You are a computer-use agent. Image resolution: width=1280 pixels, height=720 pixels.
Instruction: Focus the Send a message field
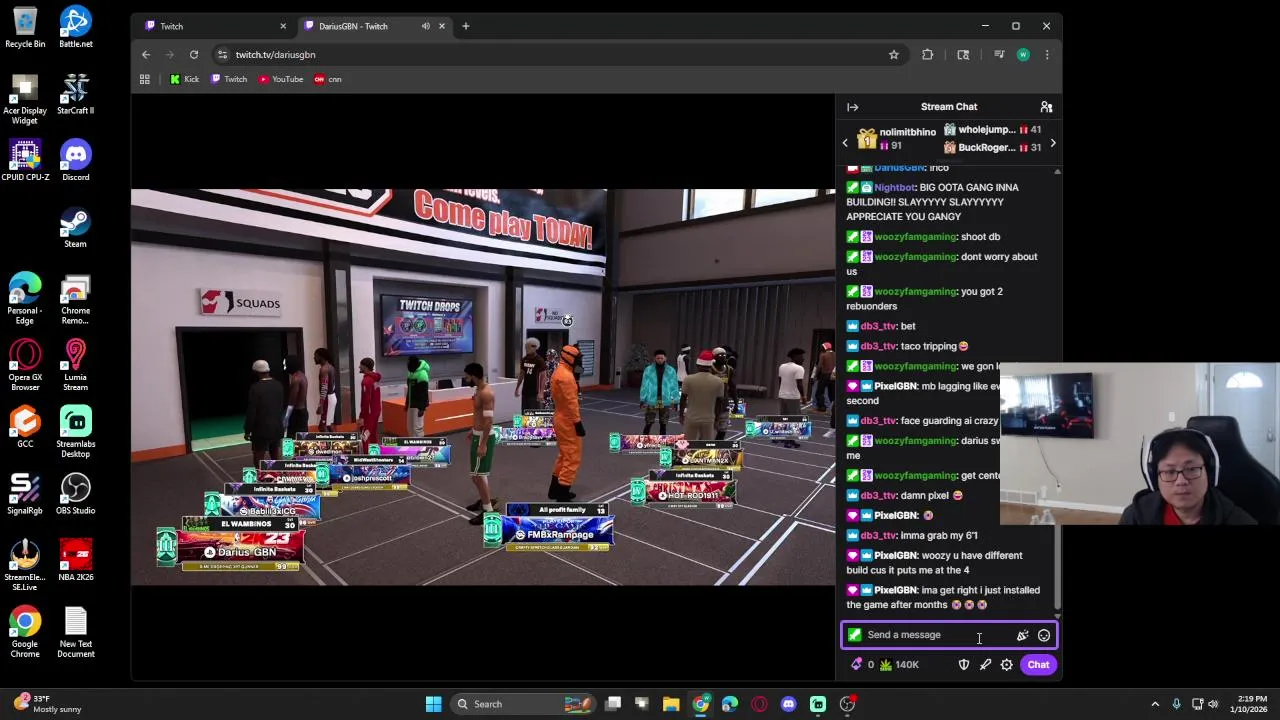coord(949,635)
